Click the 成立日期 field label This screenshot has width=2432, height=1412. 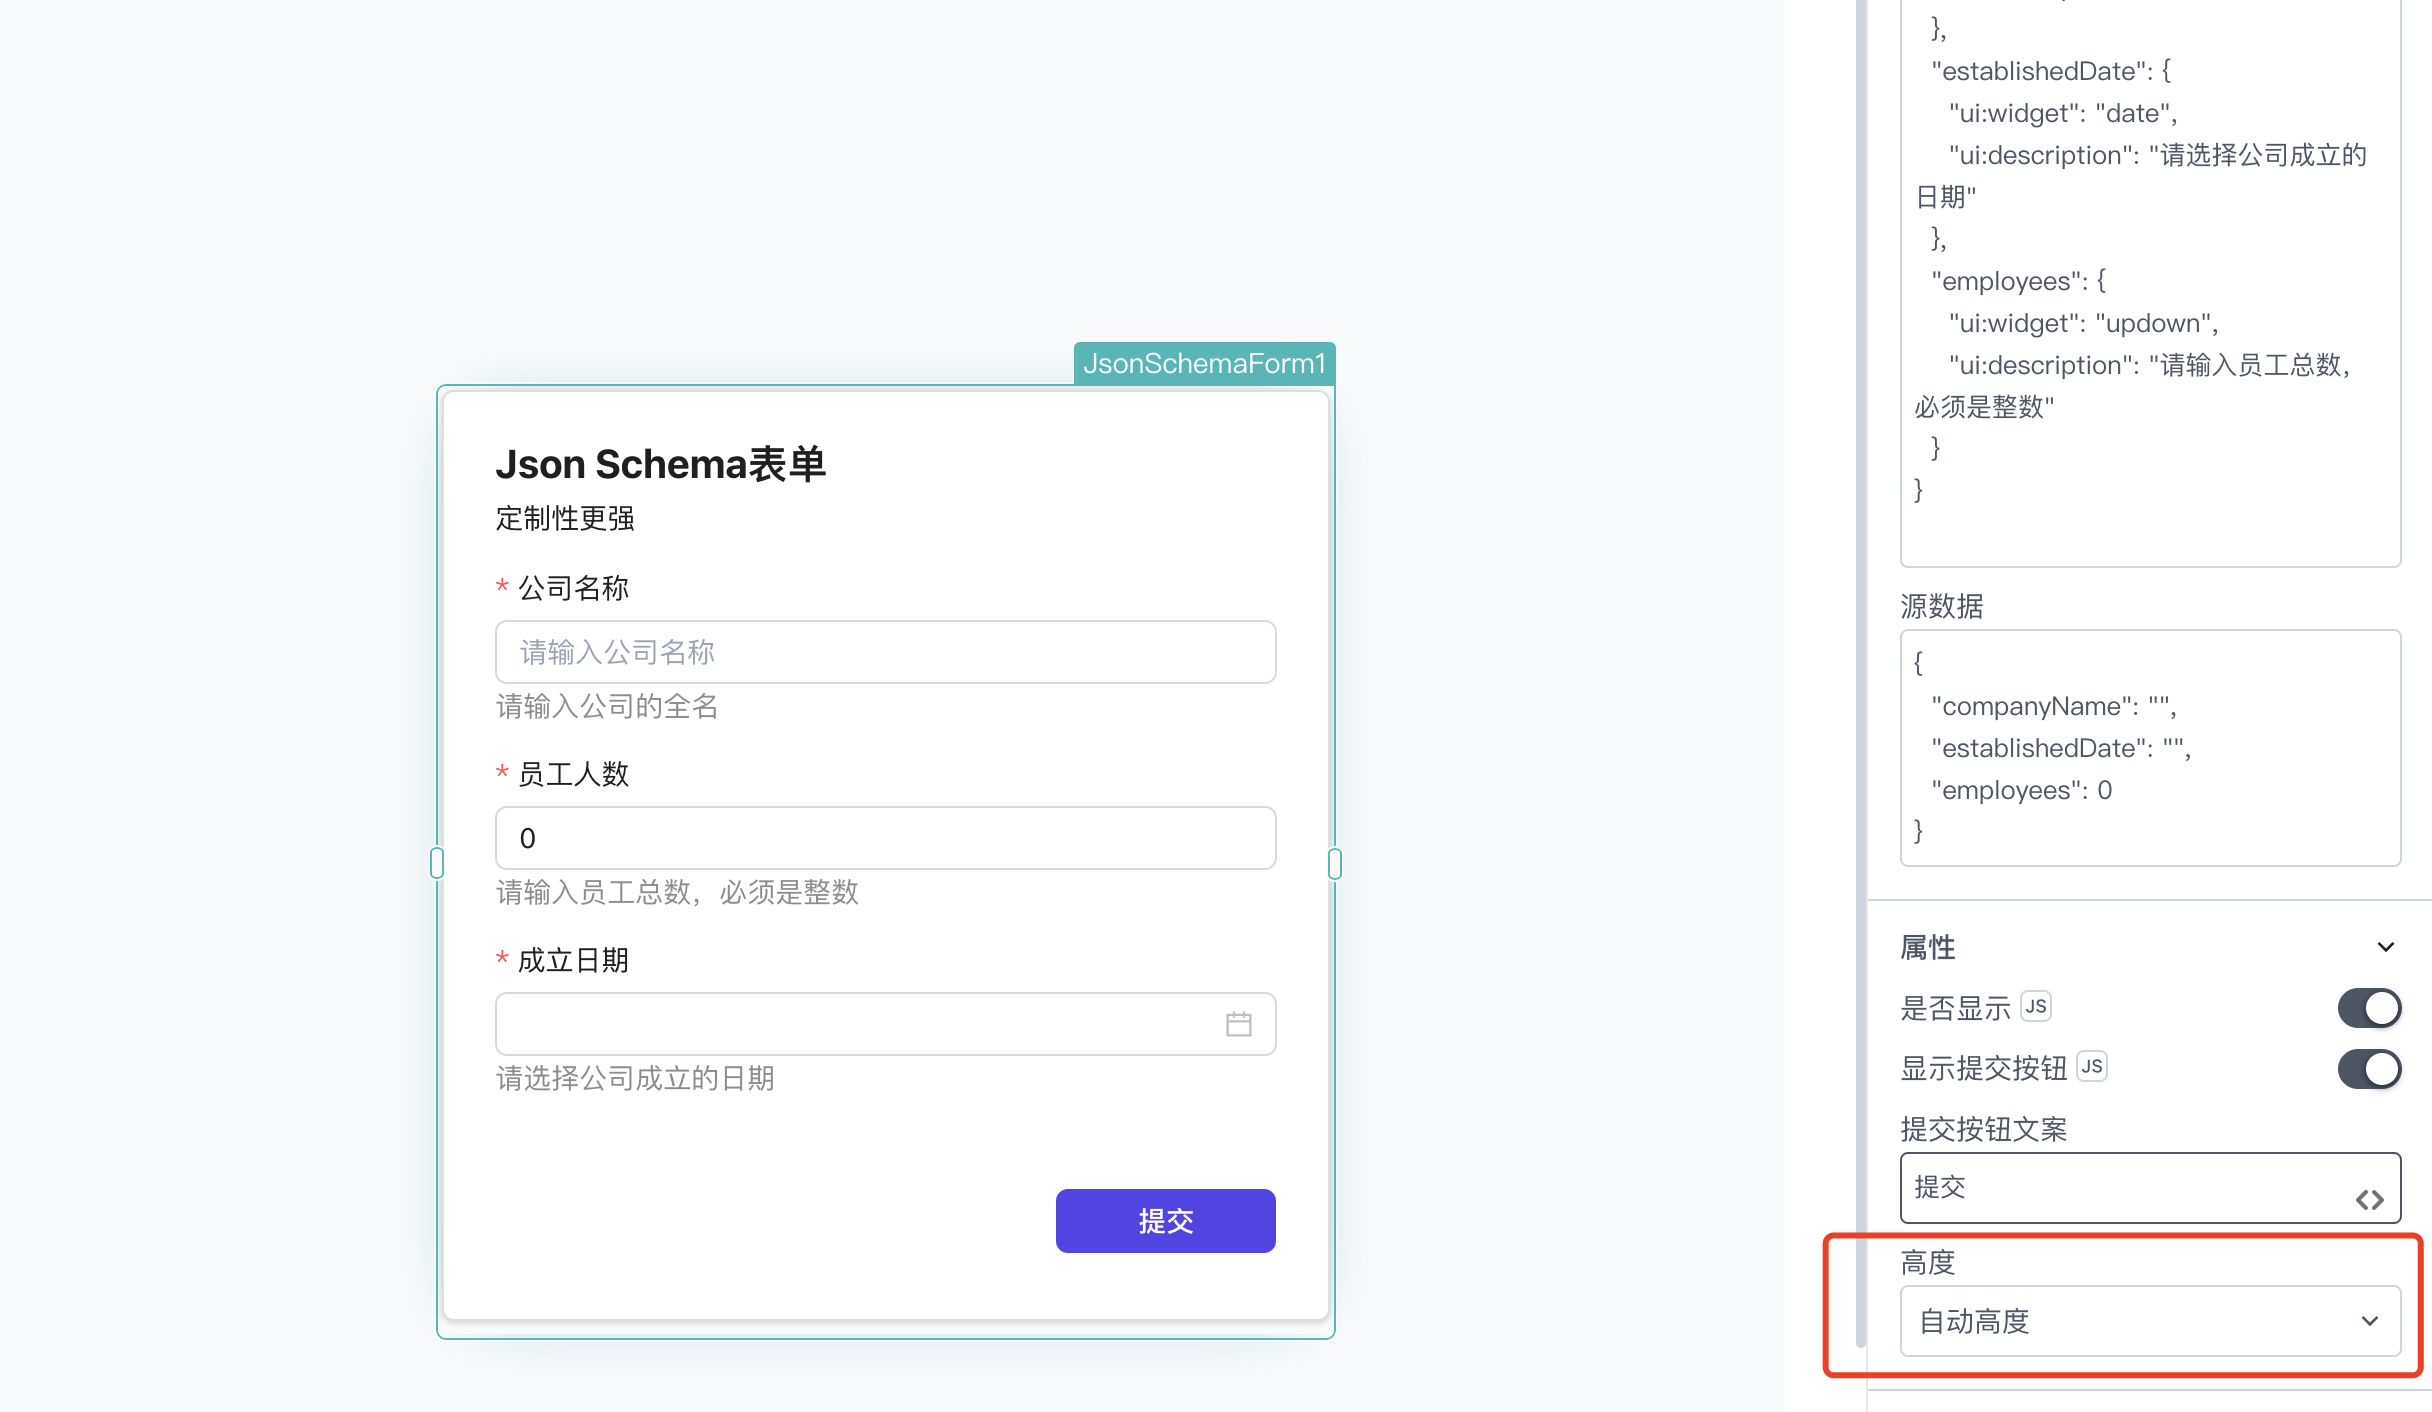tap(573, 960)
